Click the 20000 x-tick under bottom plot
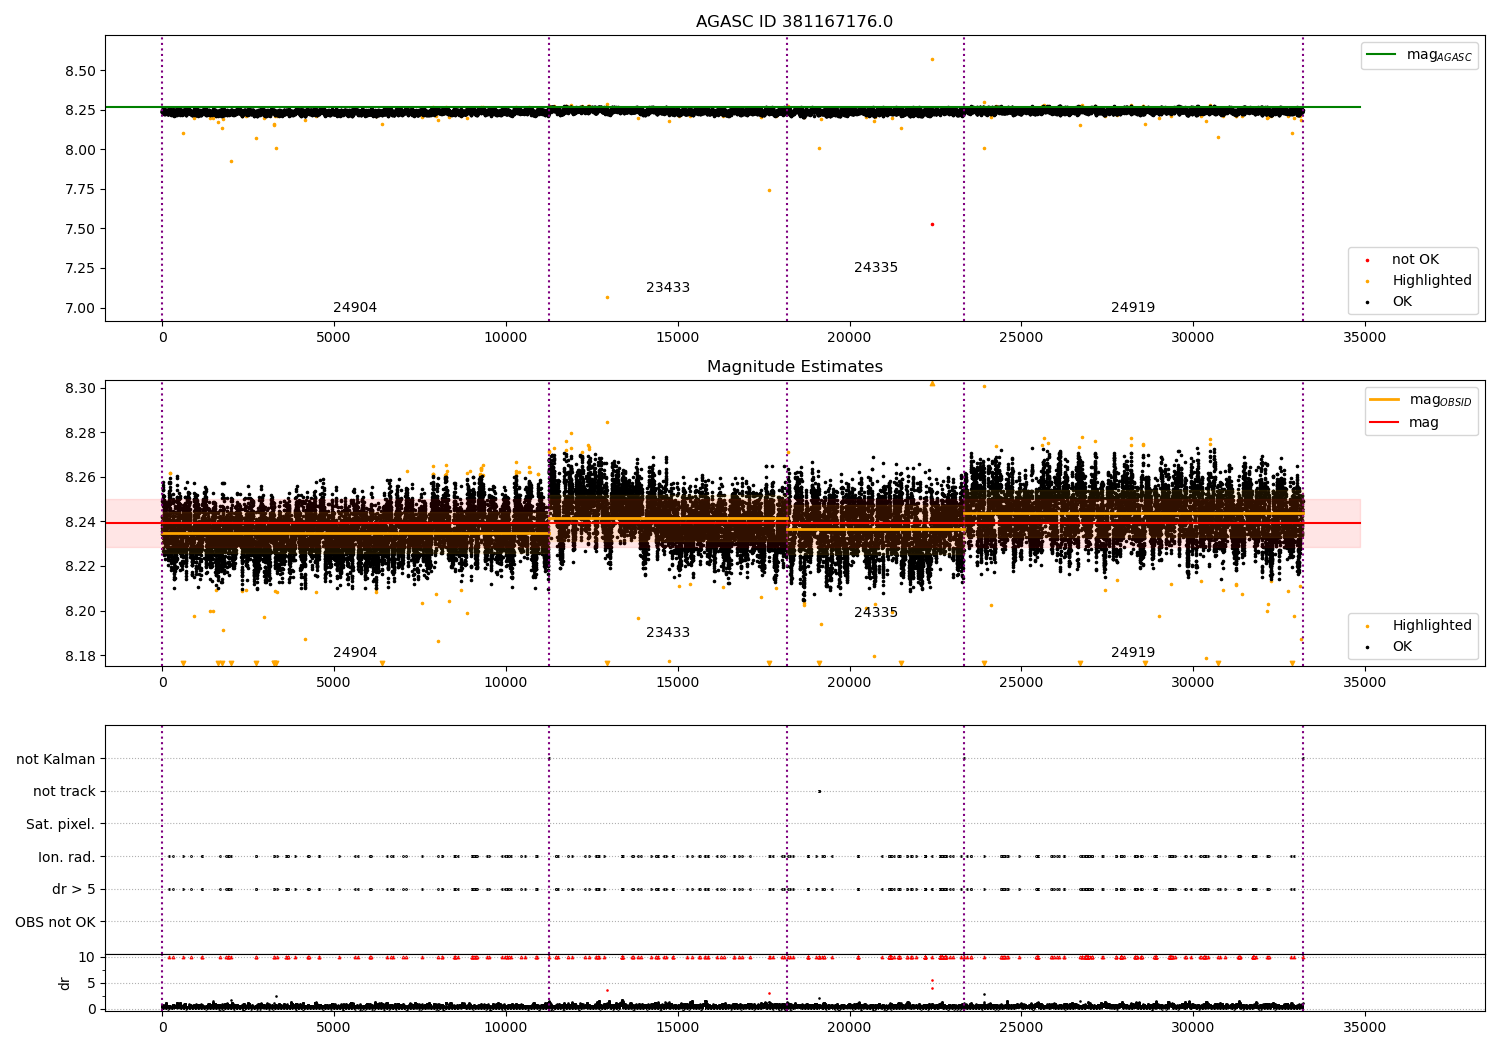1500x1050 pixels. tap(849, 1028)
